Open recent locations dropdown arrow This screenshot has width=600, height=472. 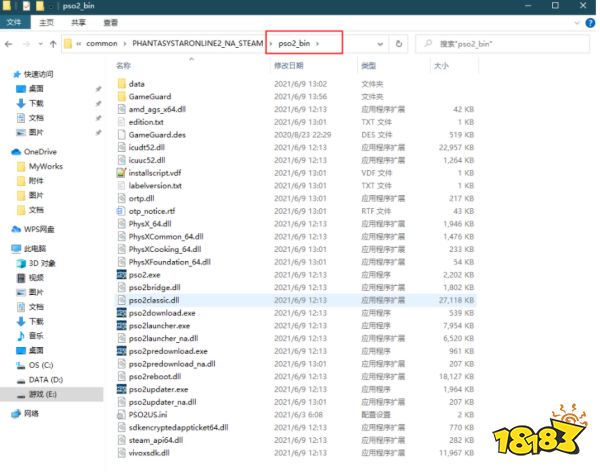[x=41, y=44]
